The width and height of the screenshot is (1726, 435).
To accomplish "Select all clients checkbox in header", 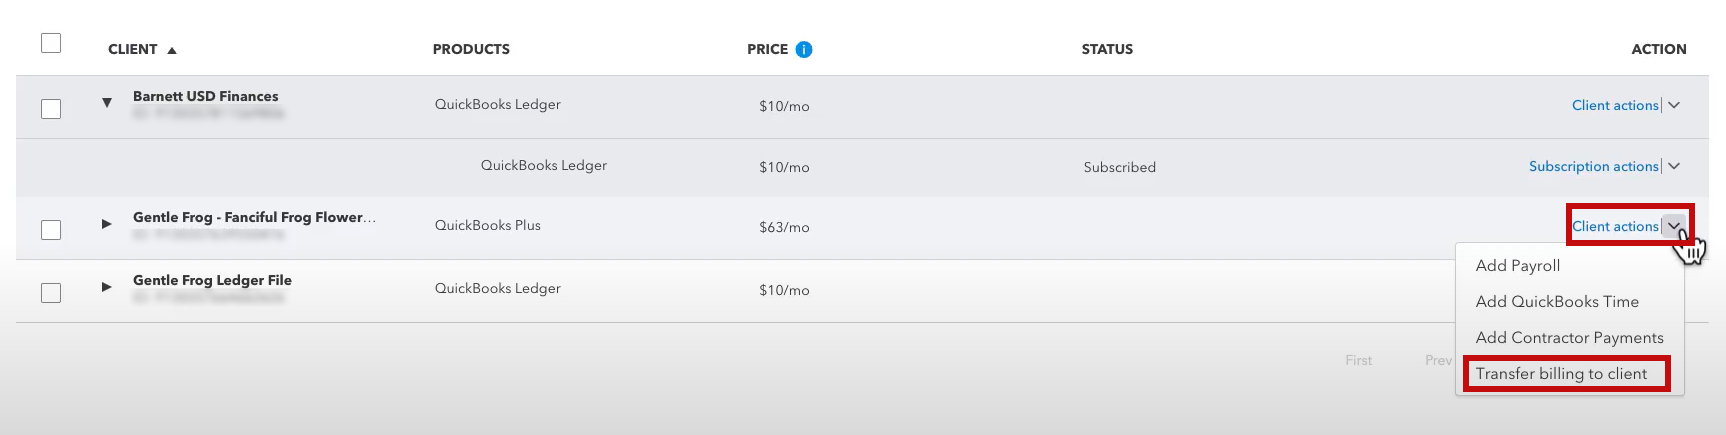I will (51, 43).
